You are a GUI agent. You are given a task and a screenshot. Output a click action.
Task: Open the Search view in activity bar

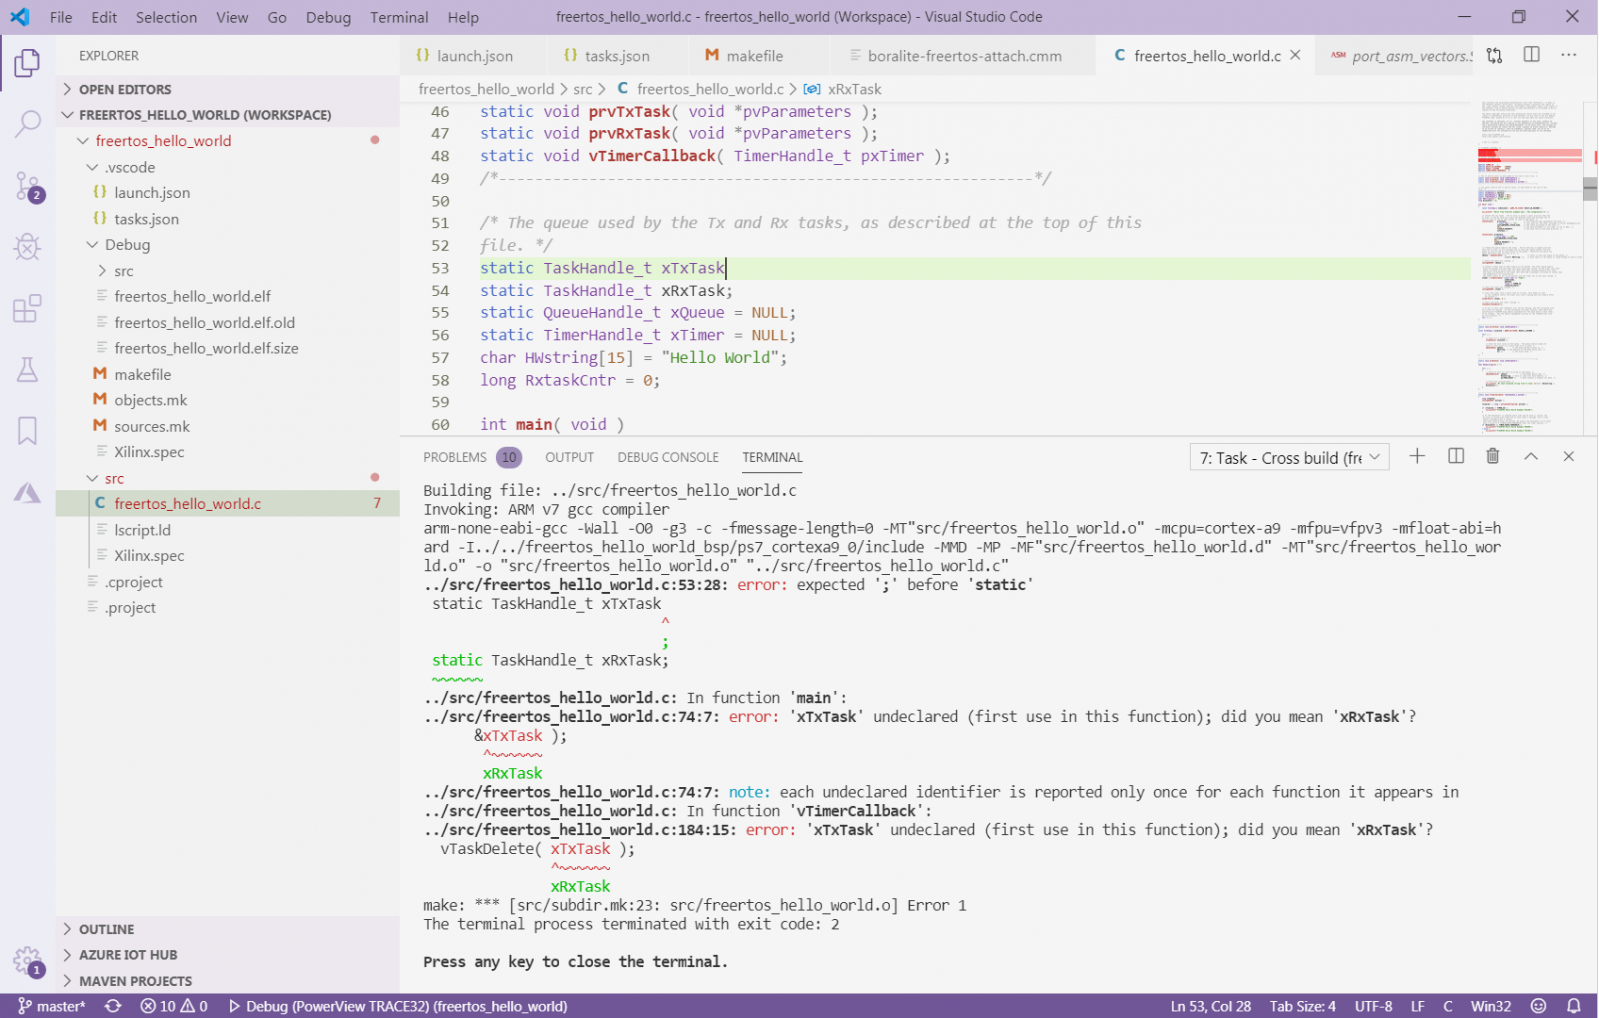tap(27, 124)
